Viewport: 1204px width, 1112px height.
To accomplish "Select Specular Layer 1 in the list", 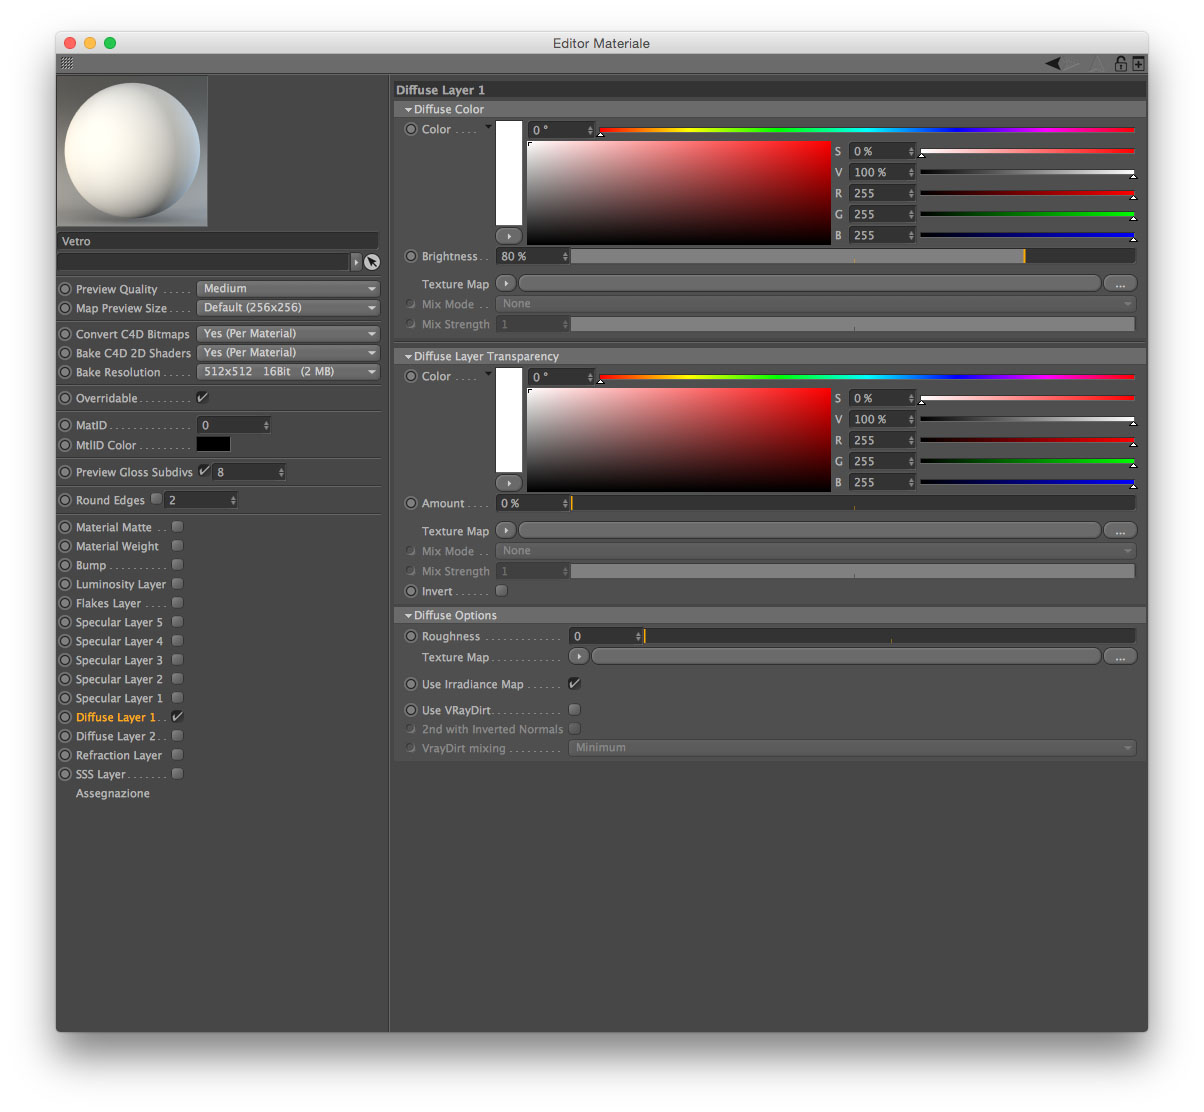I will 119,698.
